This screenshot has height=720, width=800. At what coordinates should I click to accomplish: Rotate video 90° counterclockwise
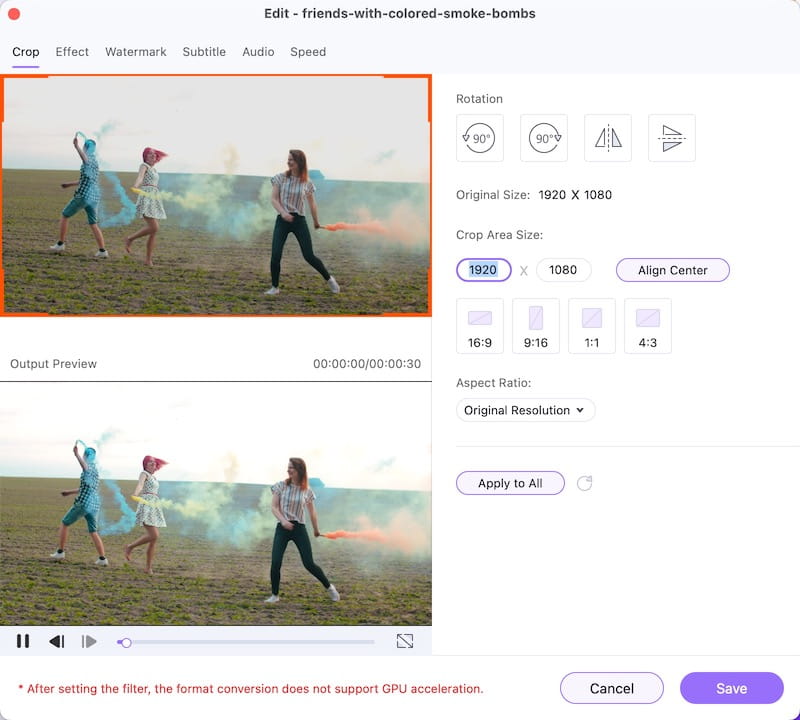coord(480,138)
